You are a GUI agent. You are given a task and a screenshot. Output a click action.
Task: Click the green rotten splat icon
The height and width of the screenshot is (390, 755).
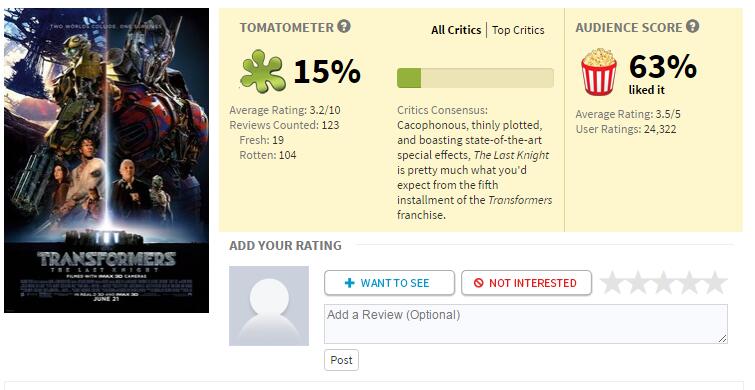262,71
